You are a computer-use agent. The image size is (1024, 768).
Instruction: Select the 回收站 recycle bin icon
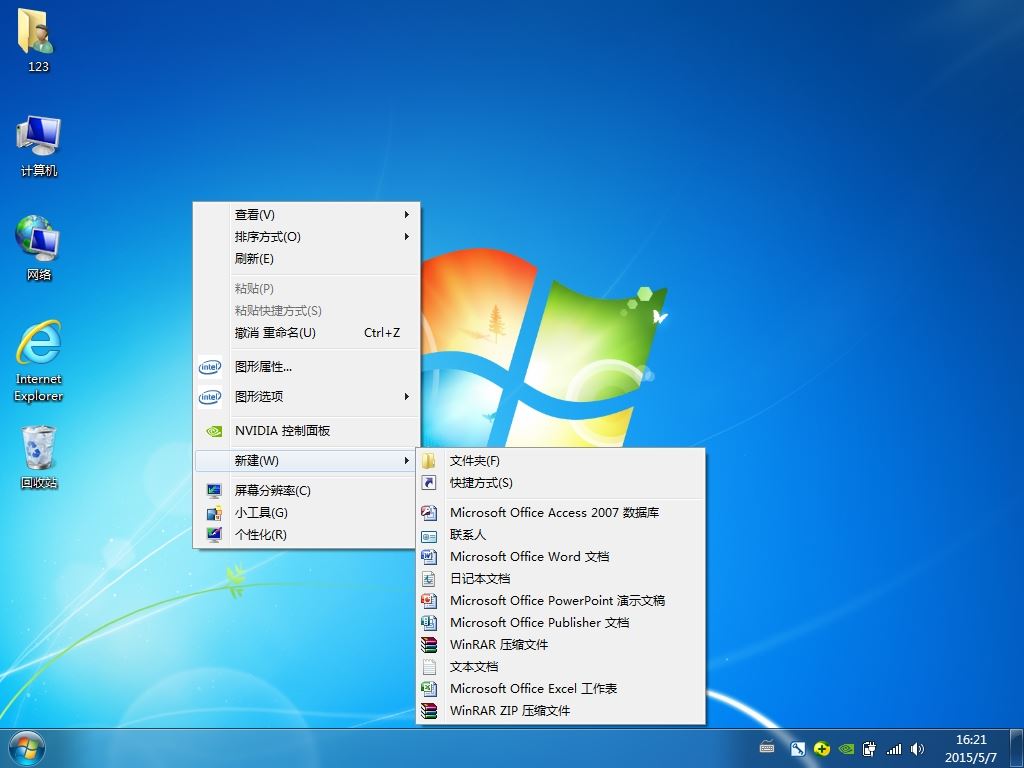point(39,456)
